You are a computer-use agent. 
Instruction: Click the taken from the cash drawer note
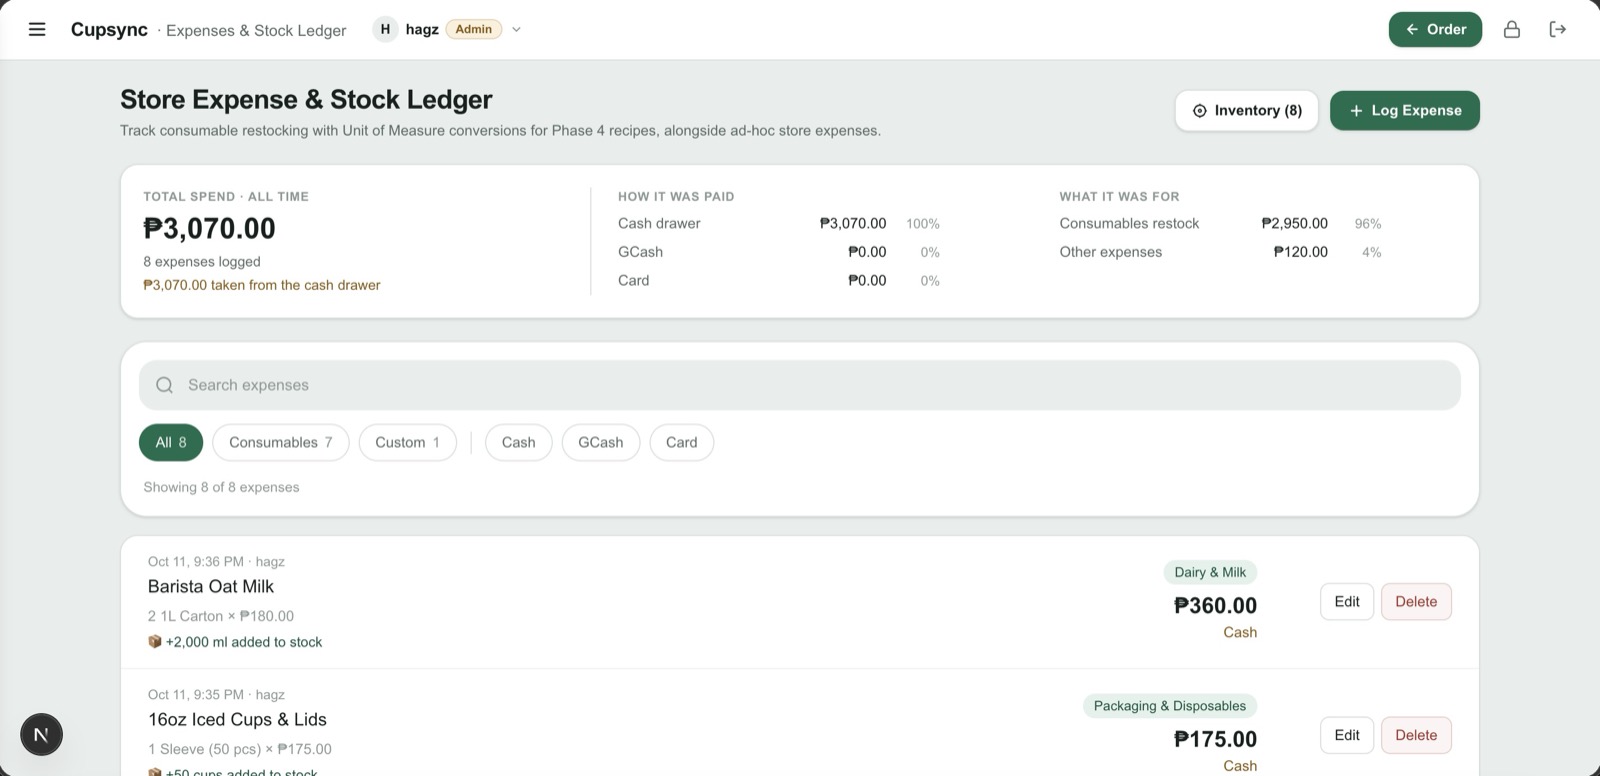262,285
